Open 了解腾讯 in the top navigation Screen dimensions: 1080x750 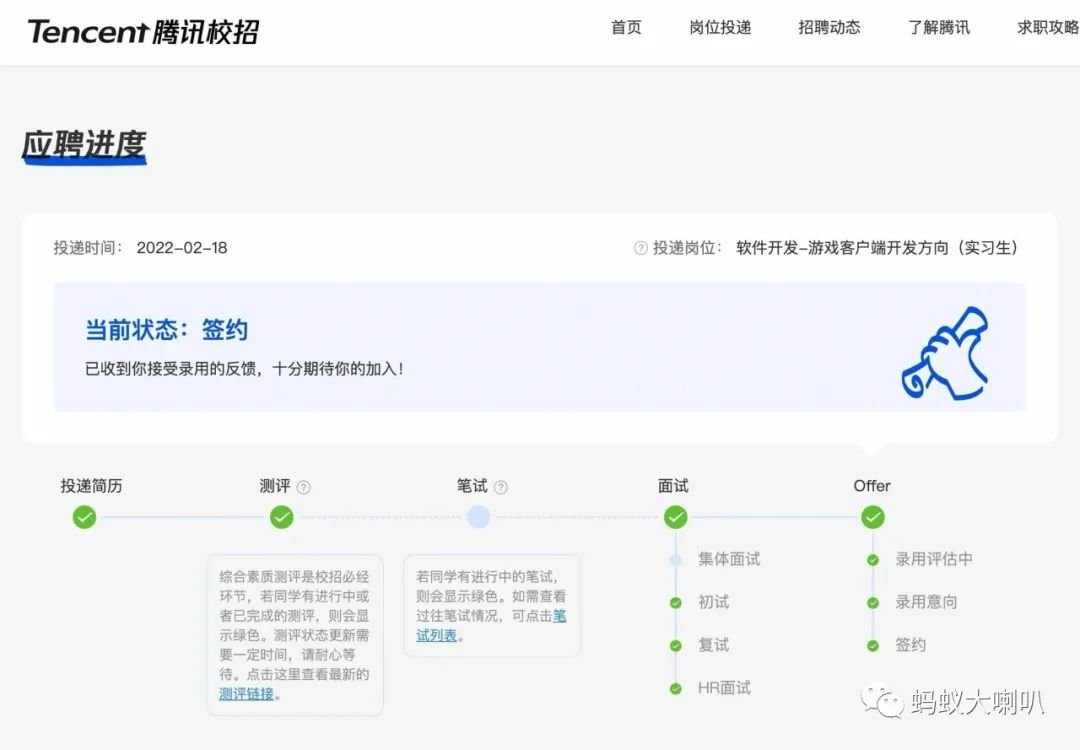click(x=939, y=27)
